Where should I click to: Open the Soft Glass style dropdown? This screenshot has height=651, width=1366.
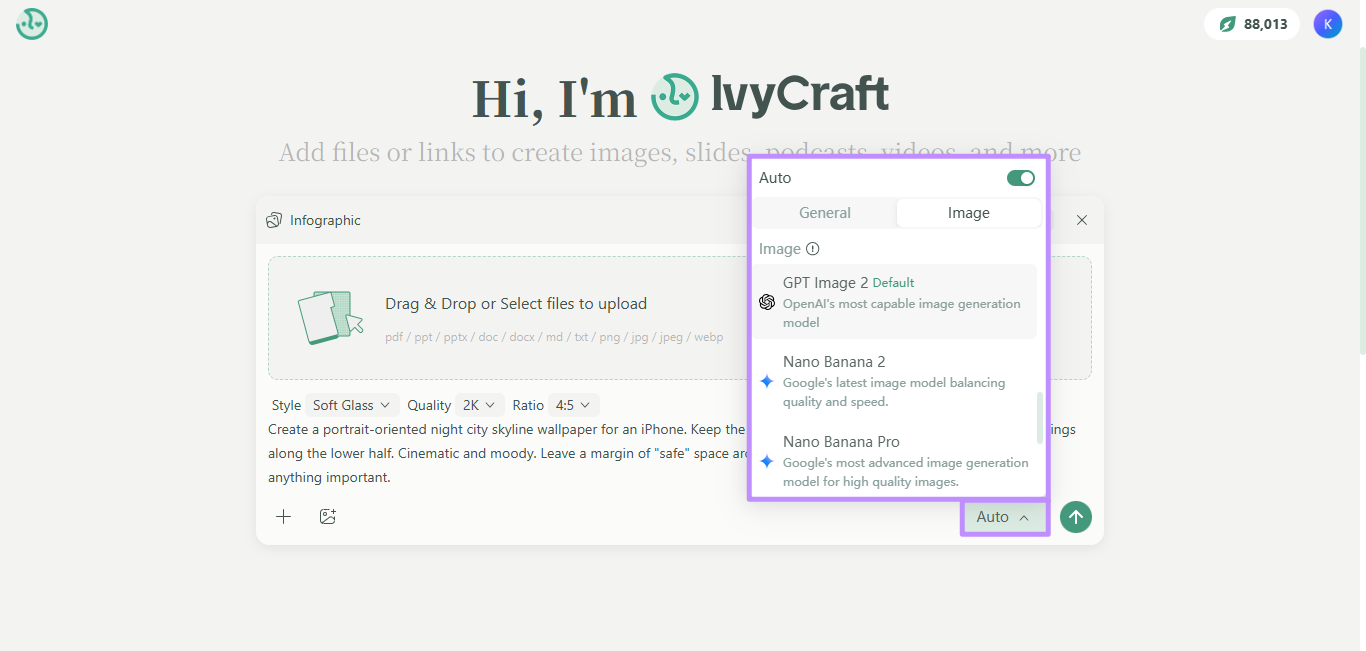[x=352, y=405]
